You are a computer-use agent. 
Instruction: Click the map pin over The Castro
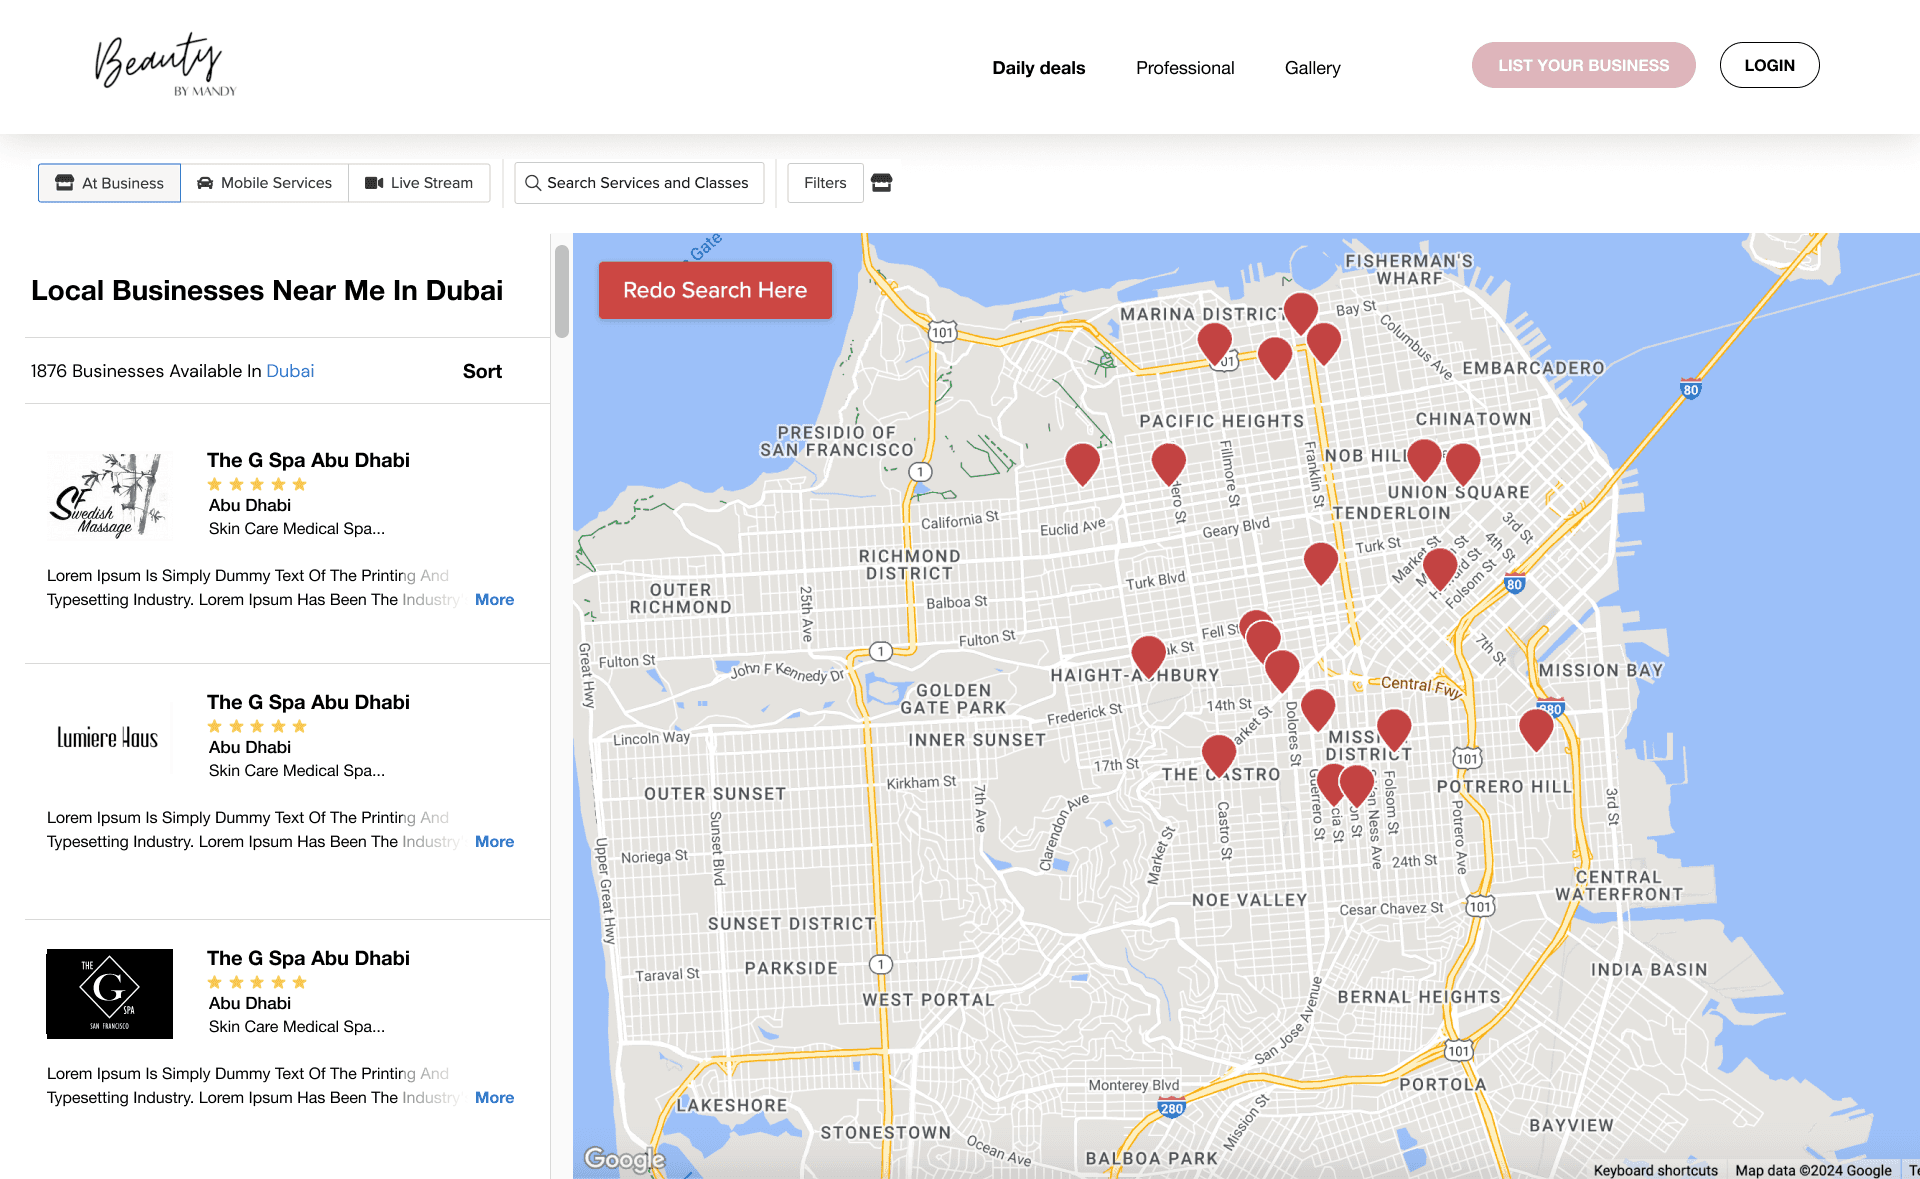click(x=1218, y=755)
